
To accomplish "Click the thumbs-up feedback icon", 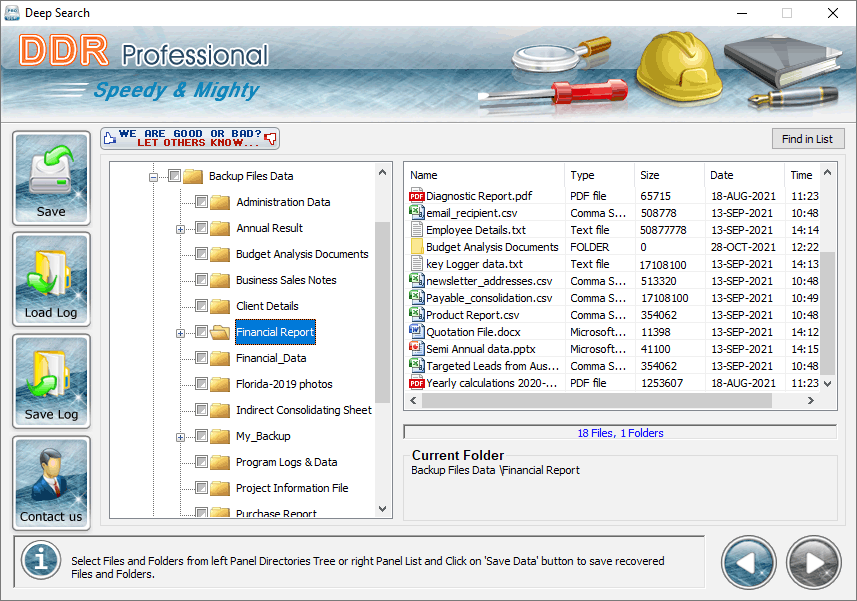I will pos(110,138).
